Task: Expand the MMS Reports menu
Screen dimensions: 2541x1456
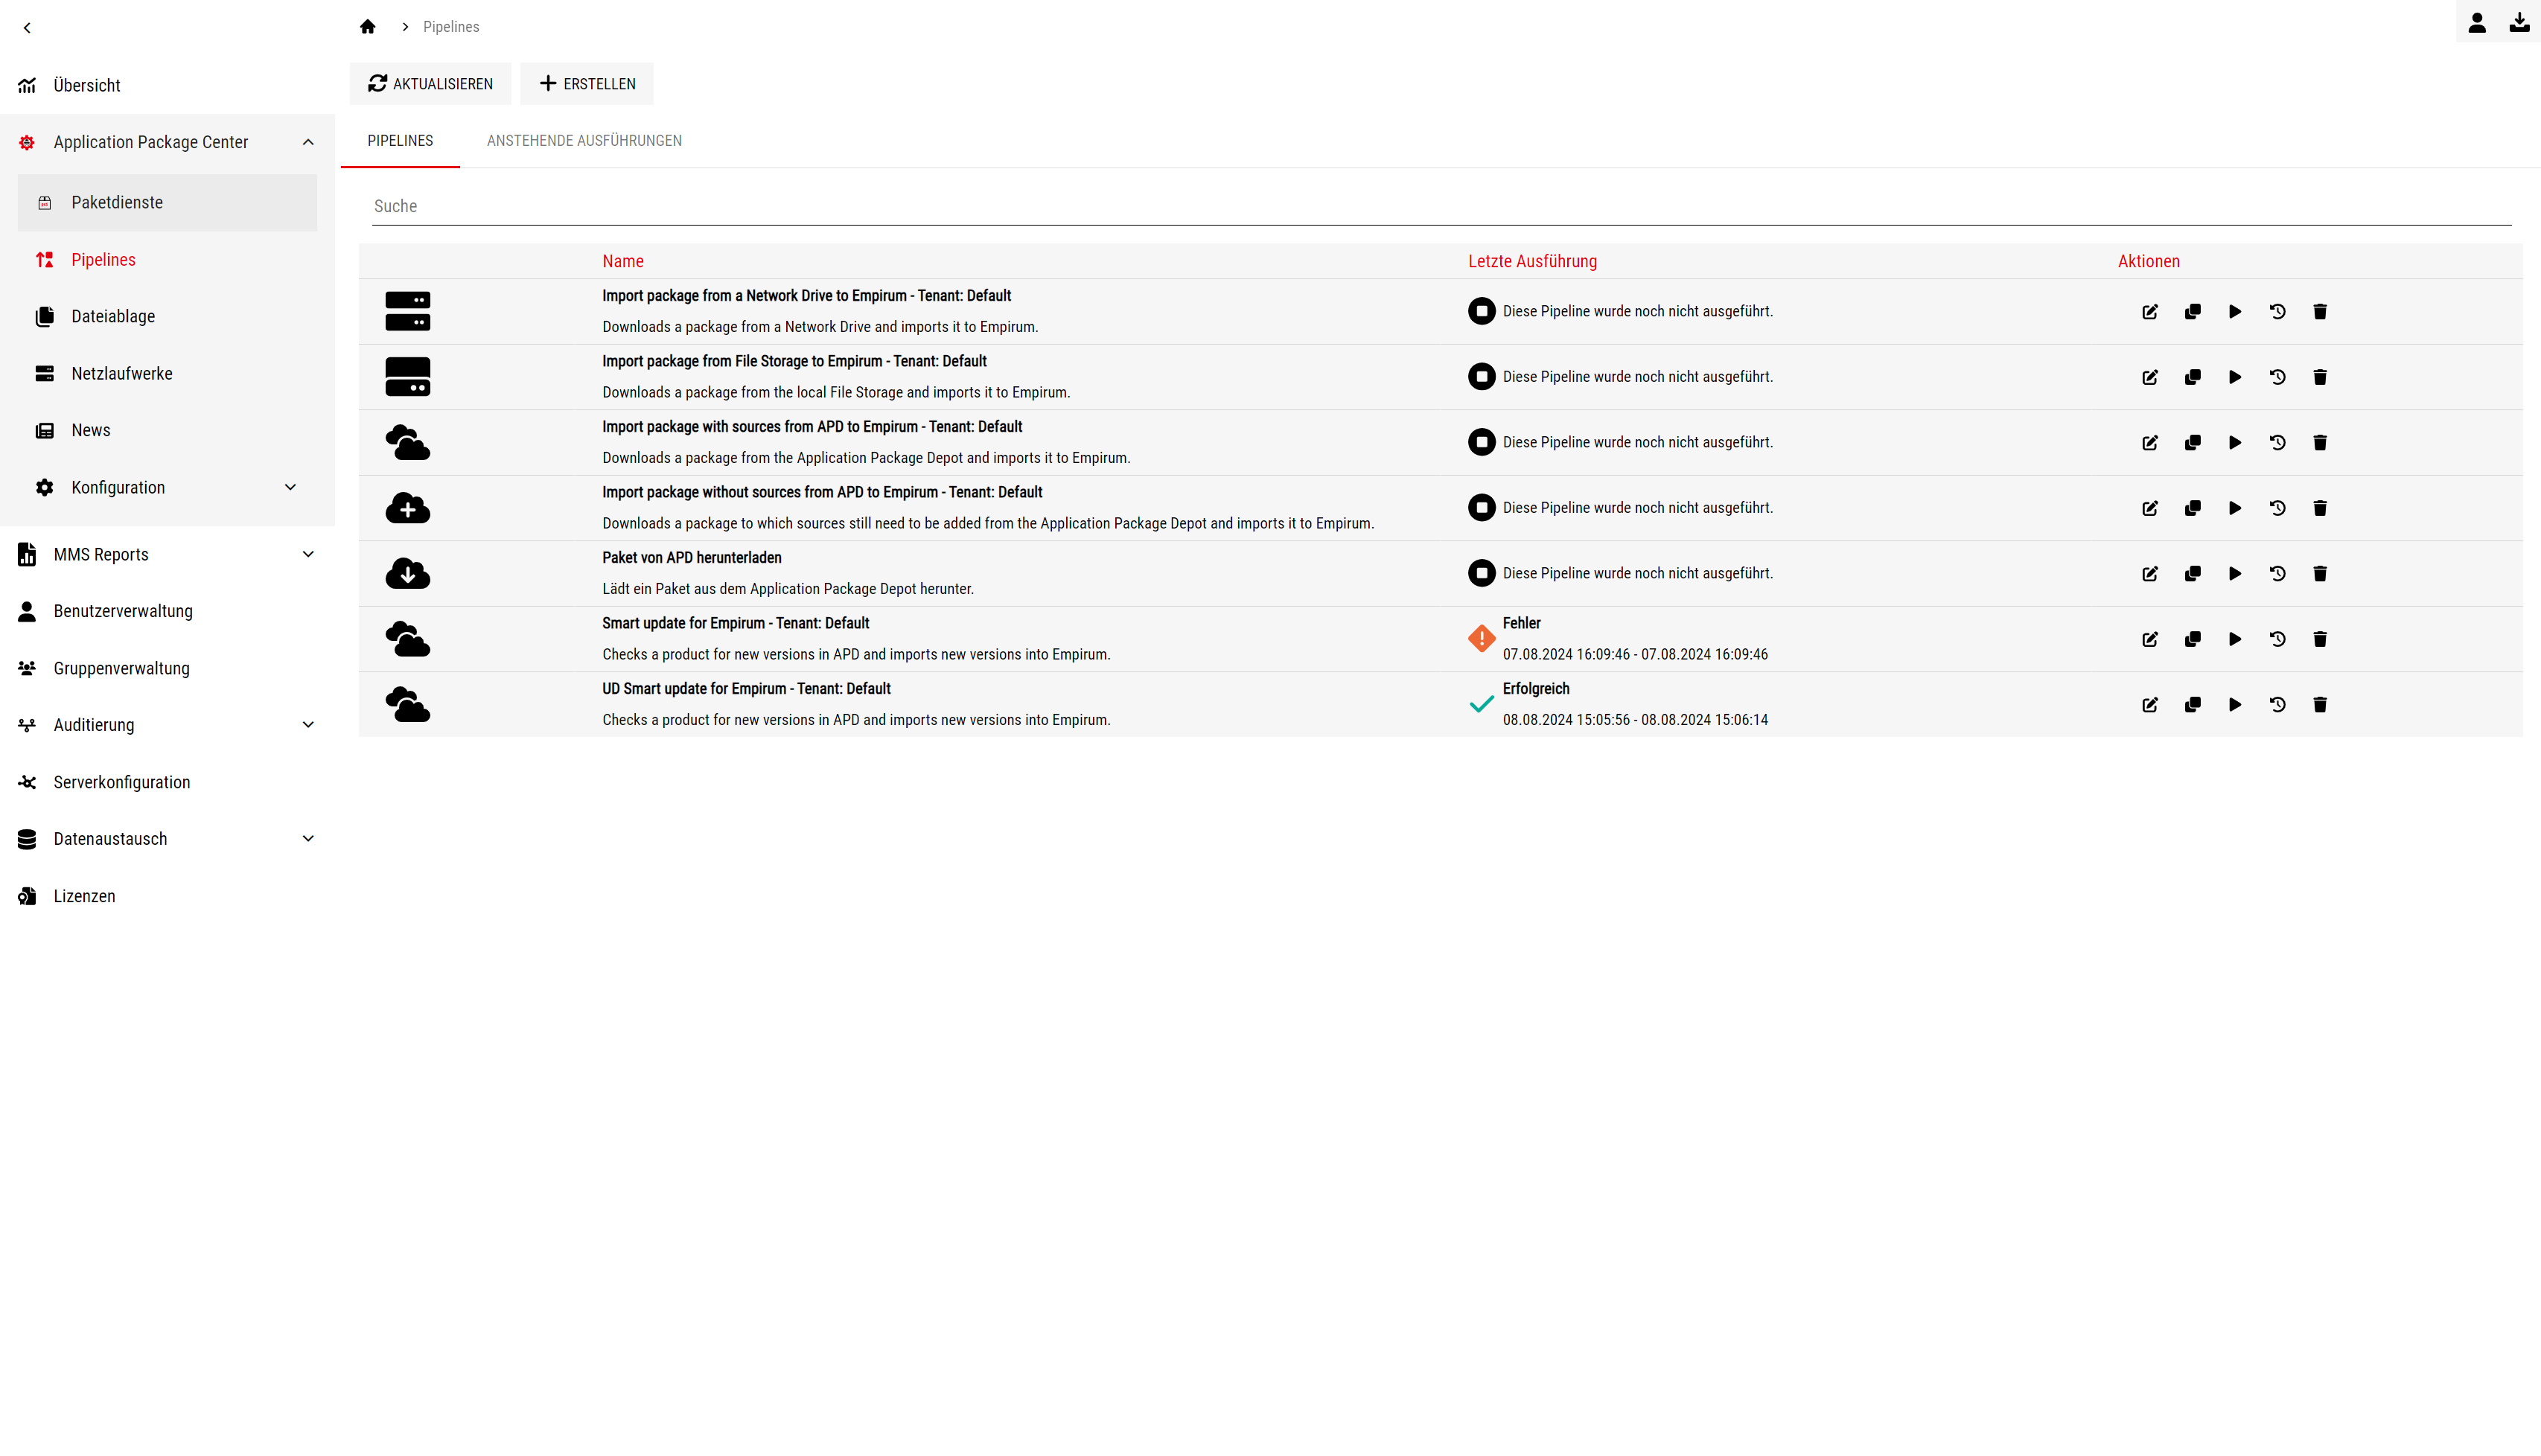Action: (308, 554)
